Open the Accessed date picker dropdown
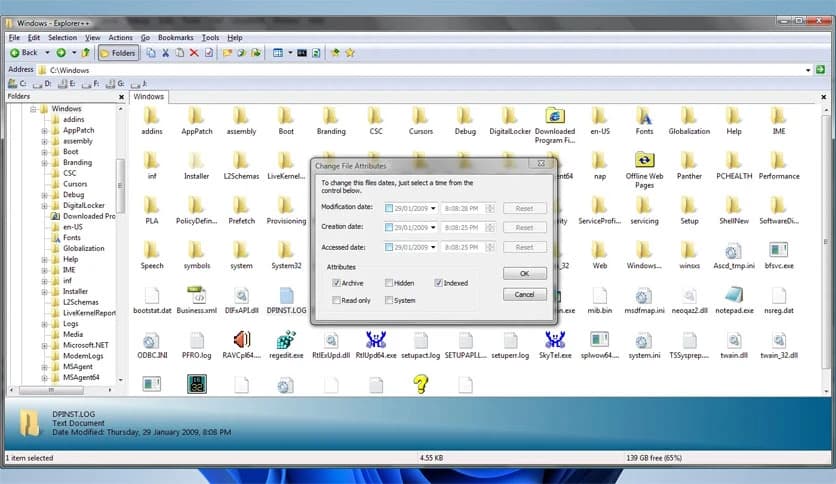 pyautogui.click(x=433, y=247)
